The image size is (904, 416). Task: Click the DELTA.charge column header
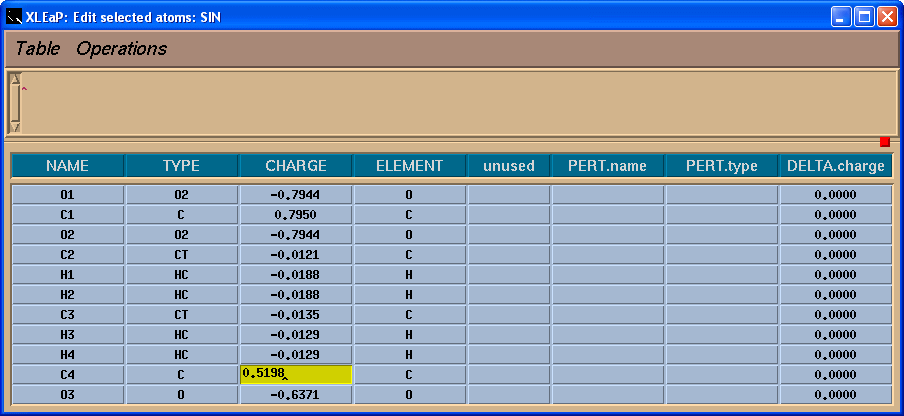pos(836,167)
